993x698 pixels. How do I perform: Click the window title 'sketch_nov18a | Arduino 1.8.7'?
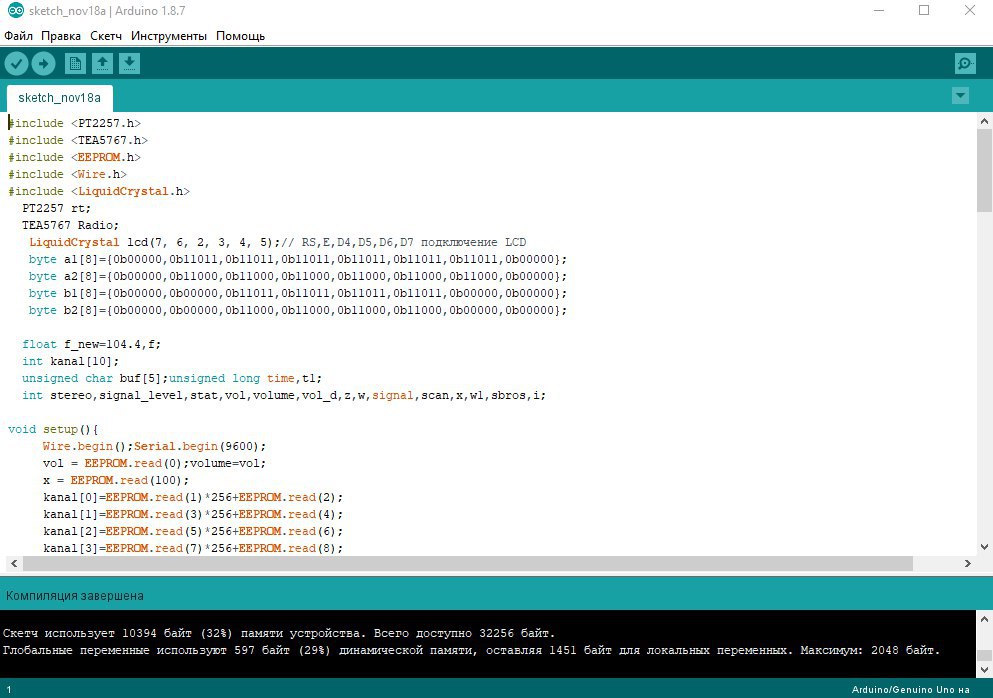[107, 11]
